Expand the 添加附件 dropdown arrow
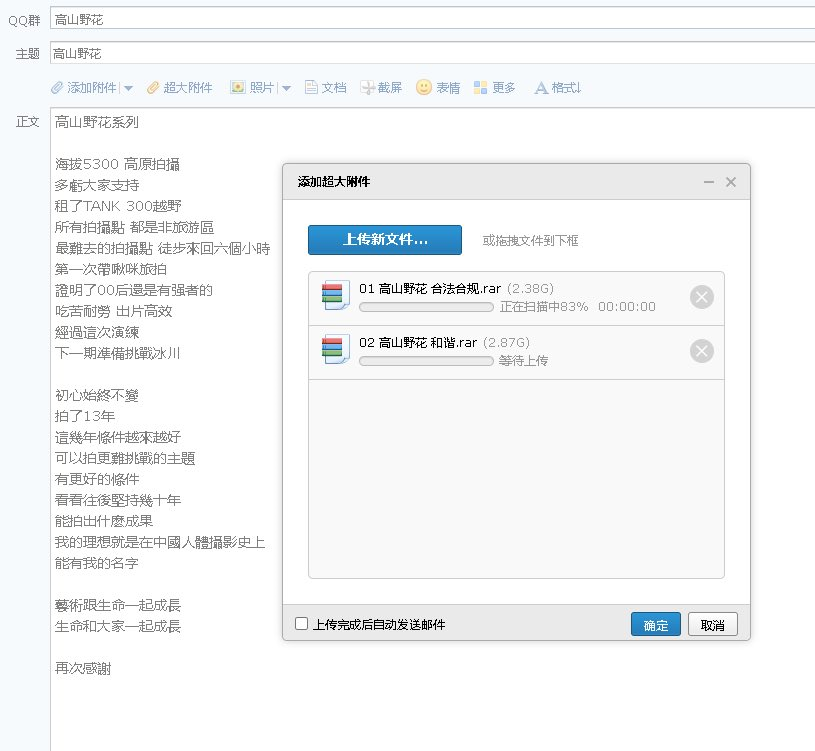The height and width of the screenshot is (751, 815). coord(128,88)
